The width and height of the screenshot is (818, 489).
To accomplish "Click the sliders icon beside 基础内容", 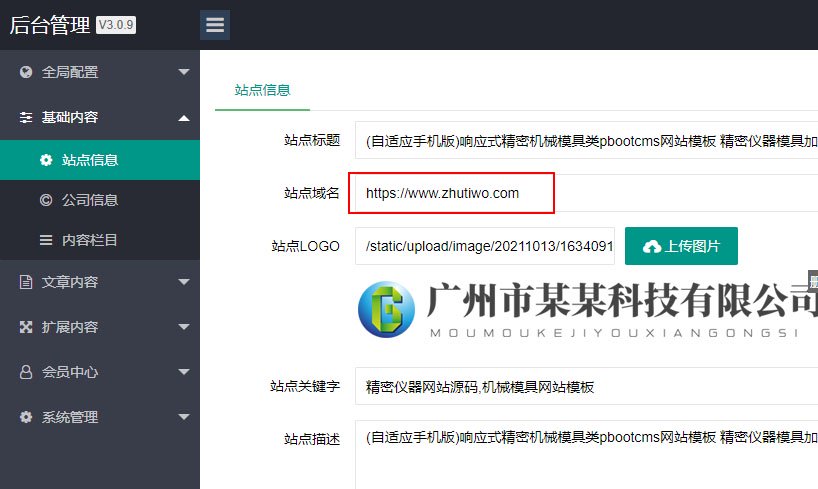I will point(26,117).
